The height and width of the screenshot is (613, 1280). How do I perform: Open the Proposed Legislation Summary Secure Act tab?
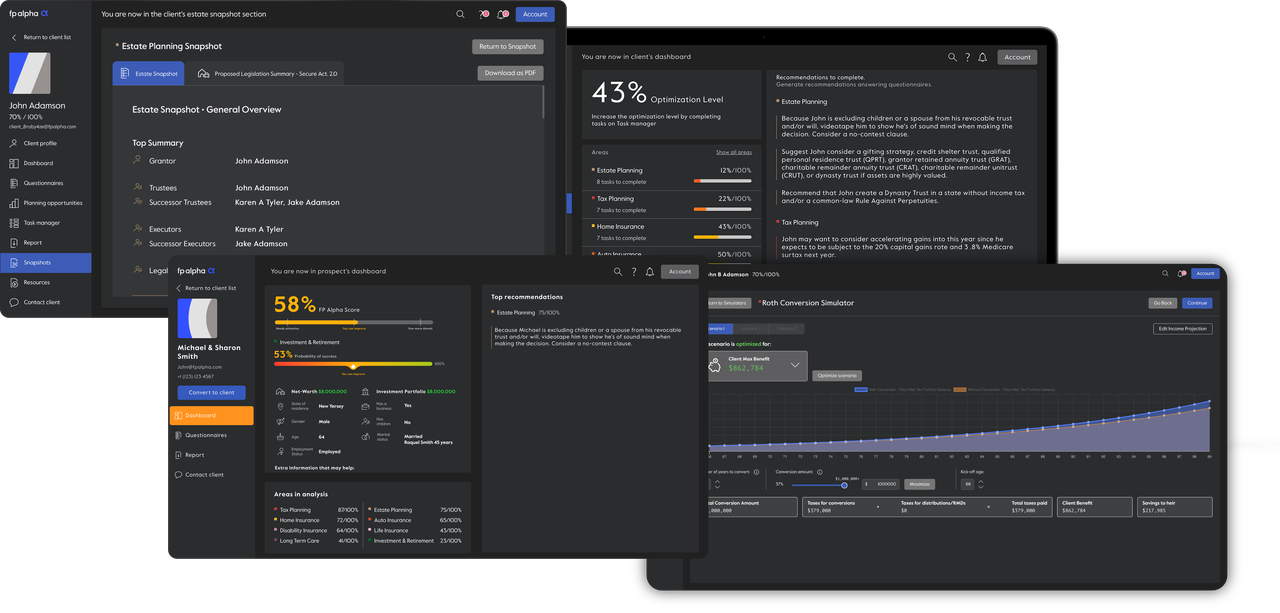click(268, 73)
